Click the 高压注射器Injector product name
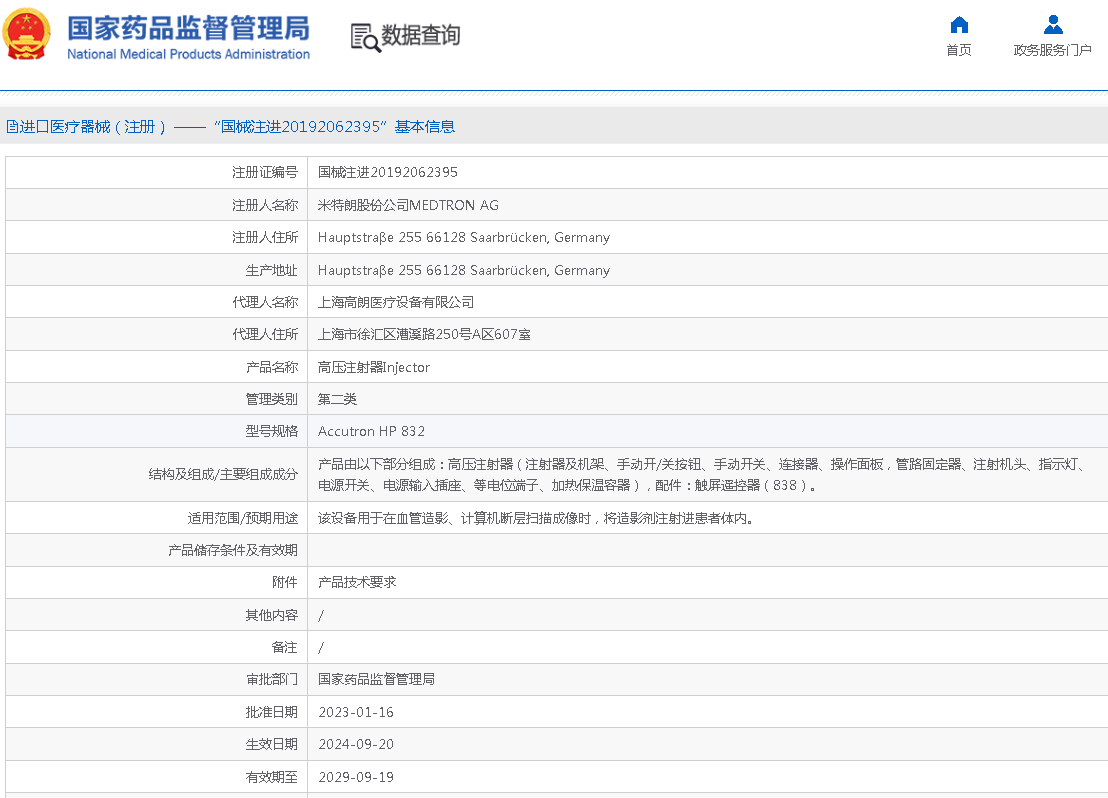1108x798 pixels. tap(374, 367)
